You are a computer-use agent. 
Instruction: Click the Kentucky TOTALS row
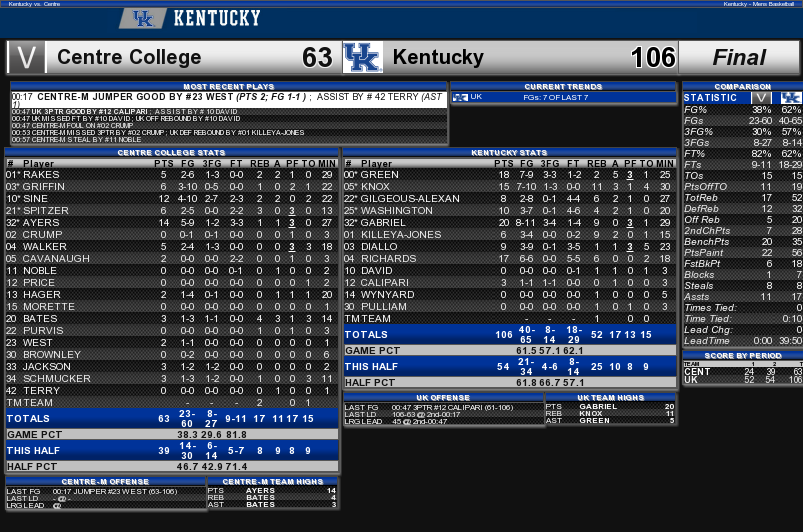tap(510, 334)
